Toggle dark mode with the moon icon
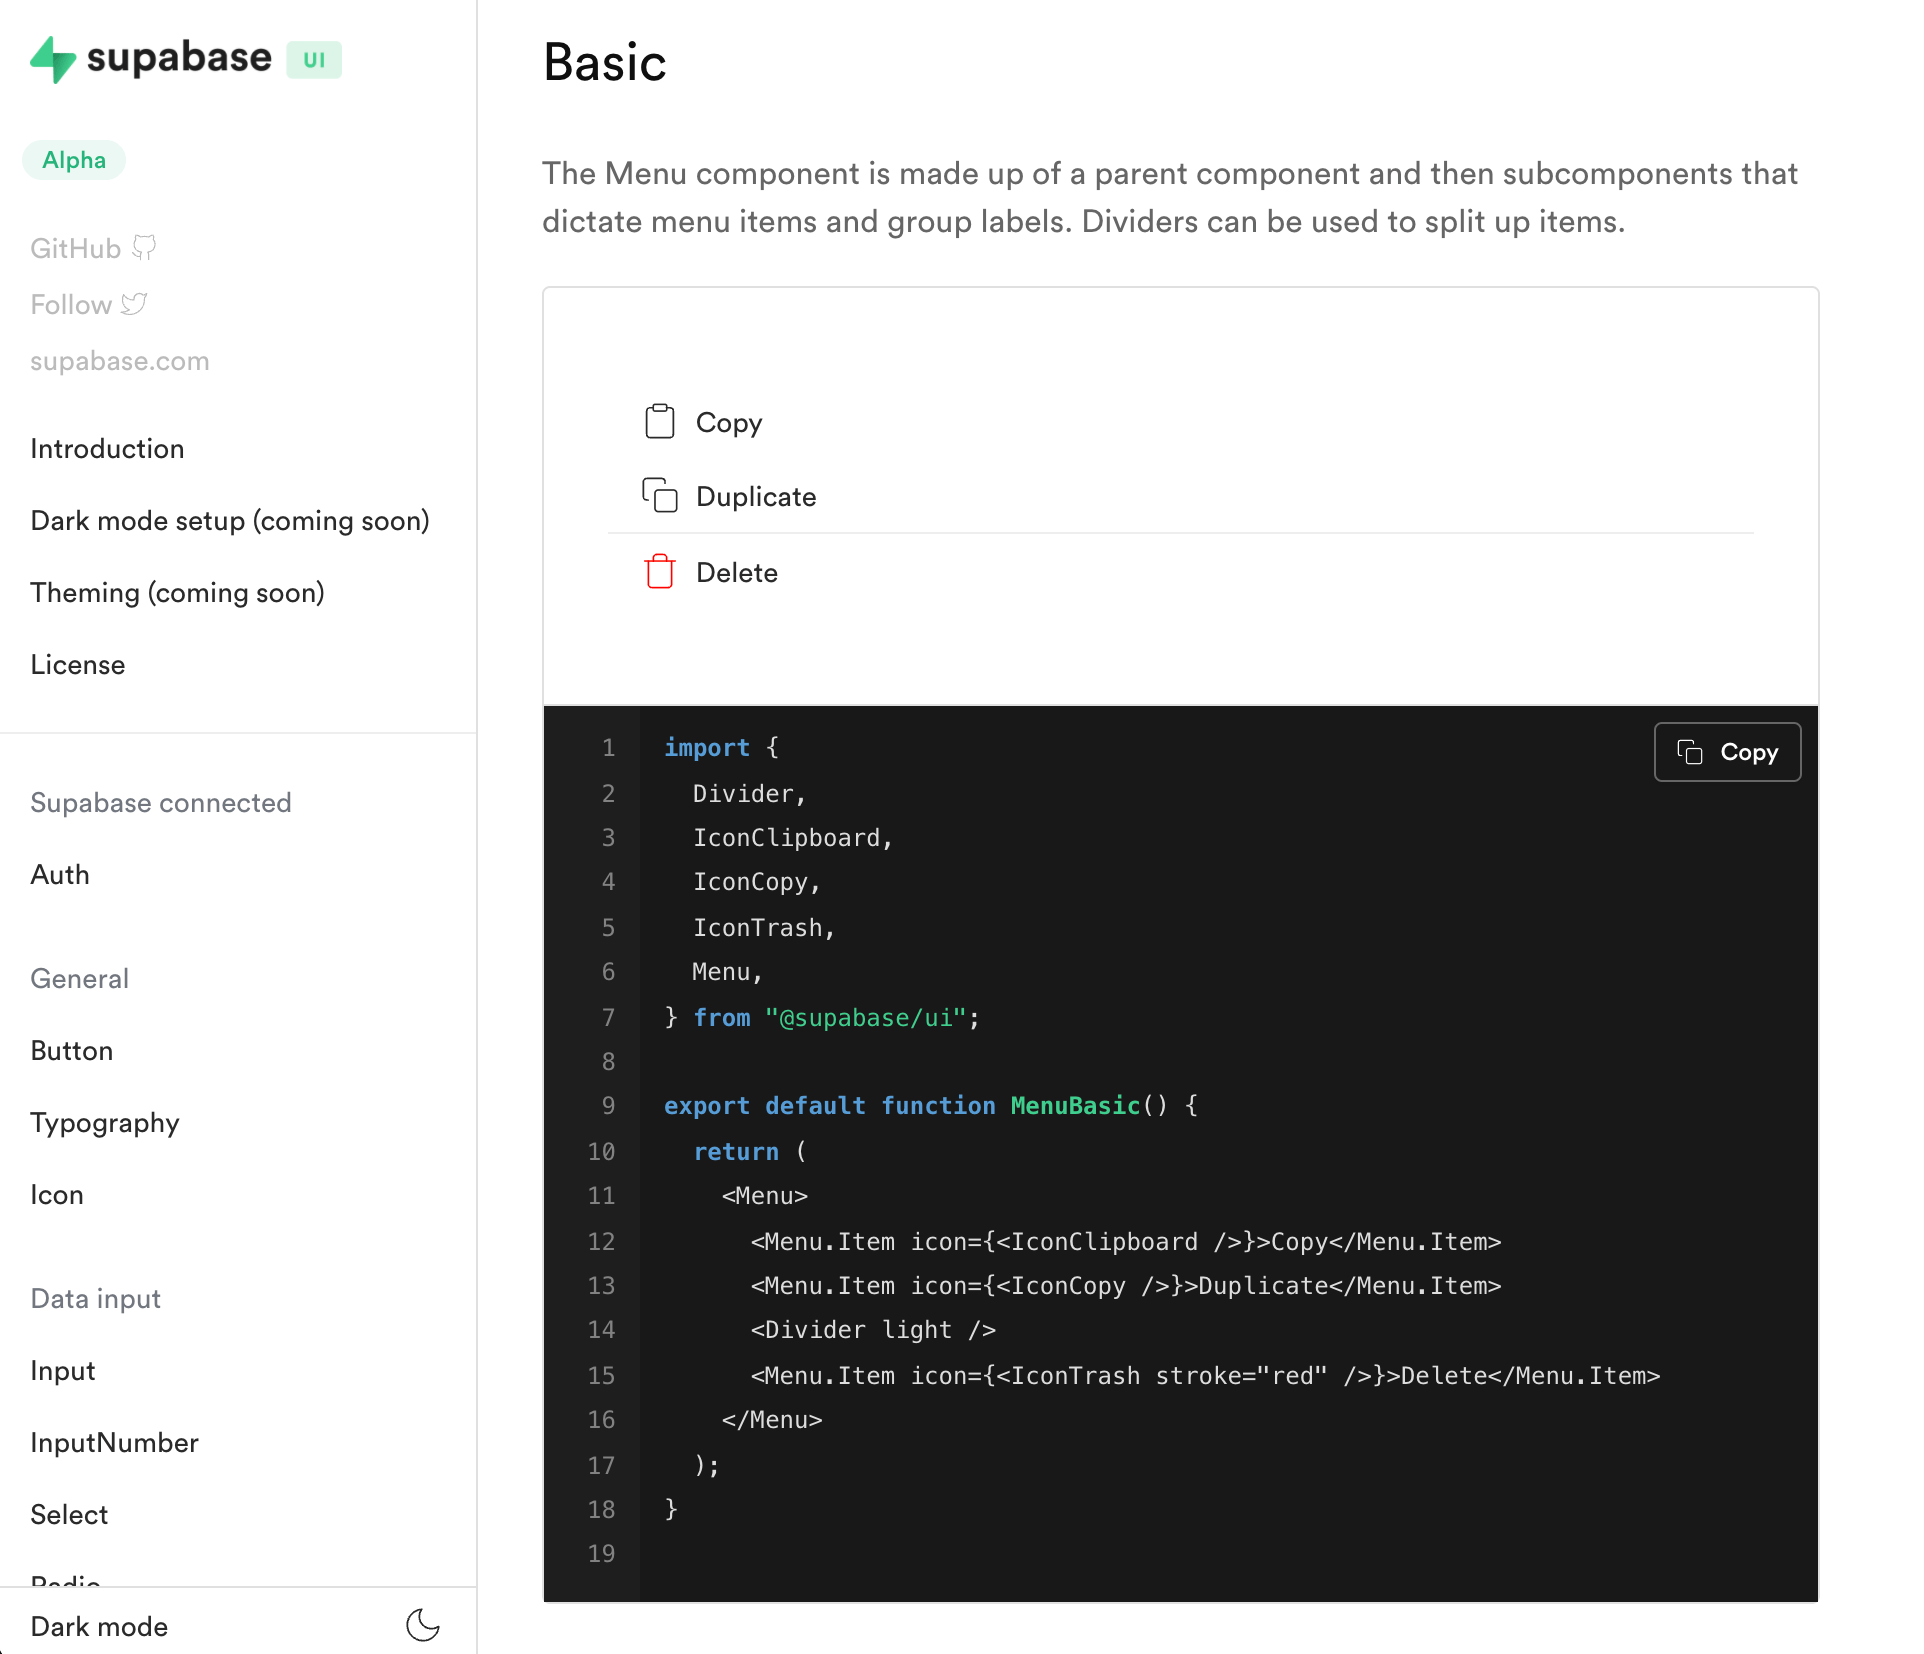 422,1625
